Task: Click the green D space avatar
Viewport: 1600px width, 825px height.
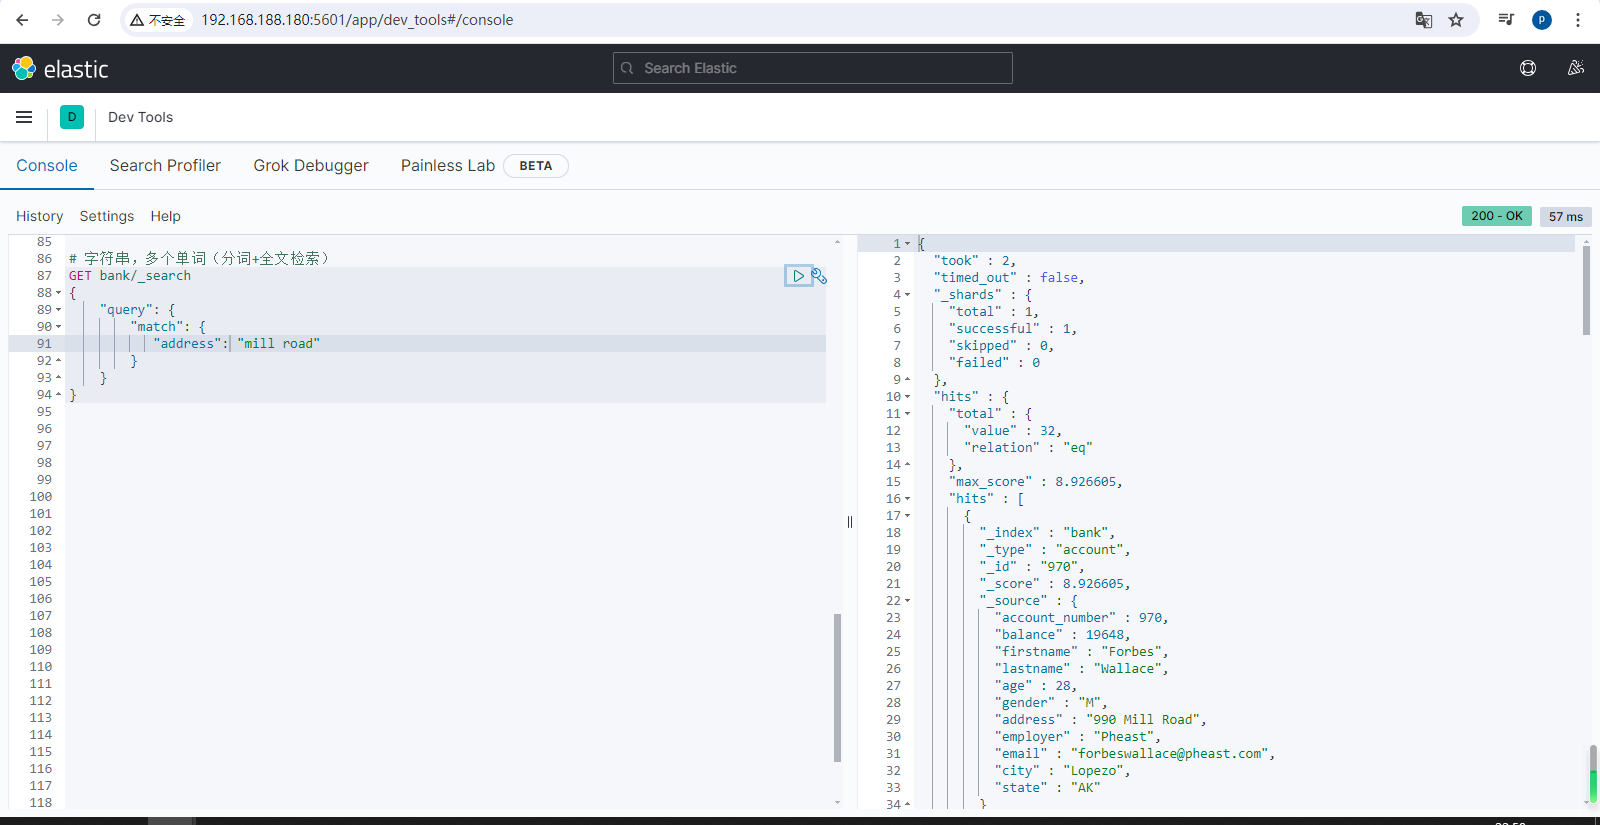Action: tap(72, 117)
